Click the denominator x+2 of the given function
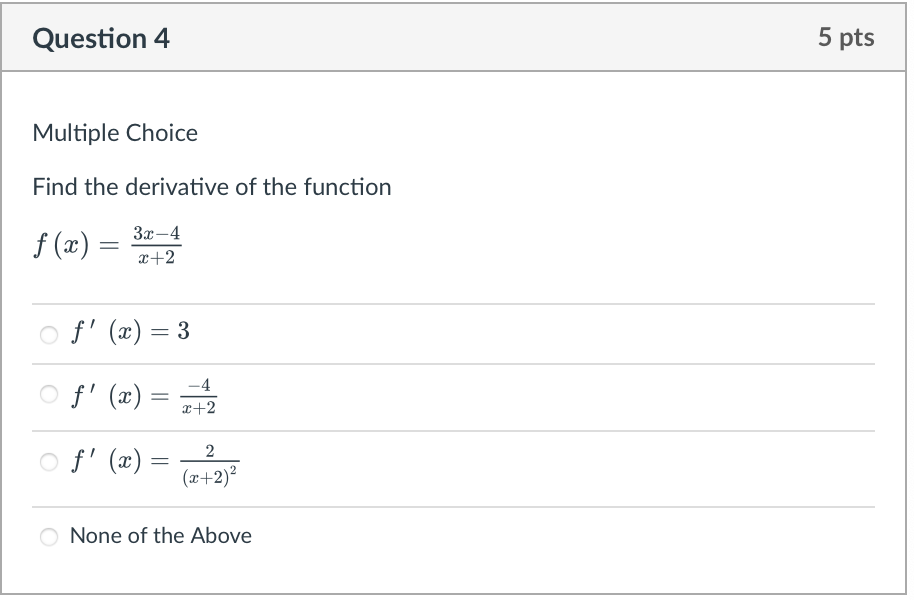This screenshot has height=600, width=914. pyautogui.click(x=157, y=257)
